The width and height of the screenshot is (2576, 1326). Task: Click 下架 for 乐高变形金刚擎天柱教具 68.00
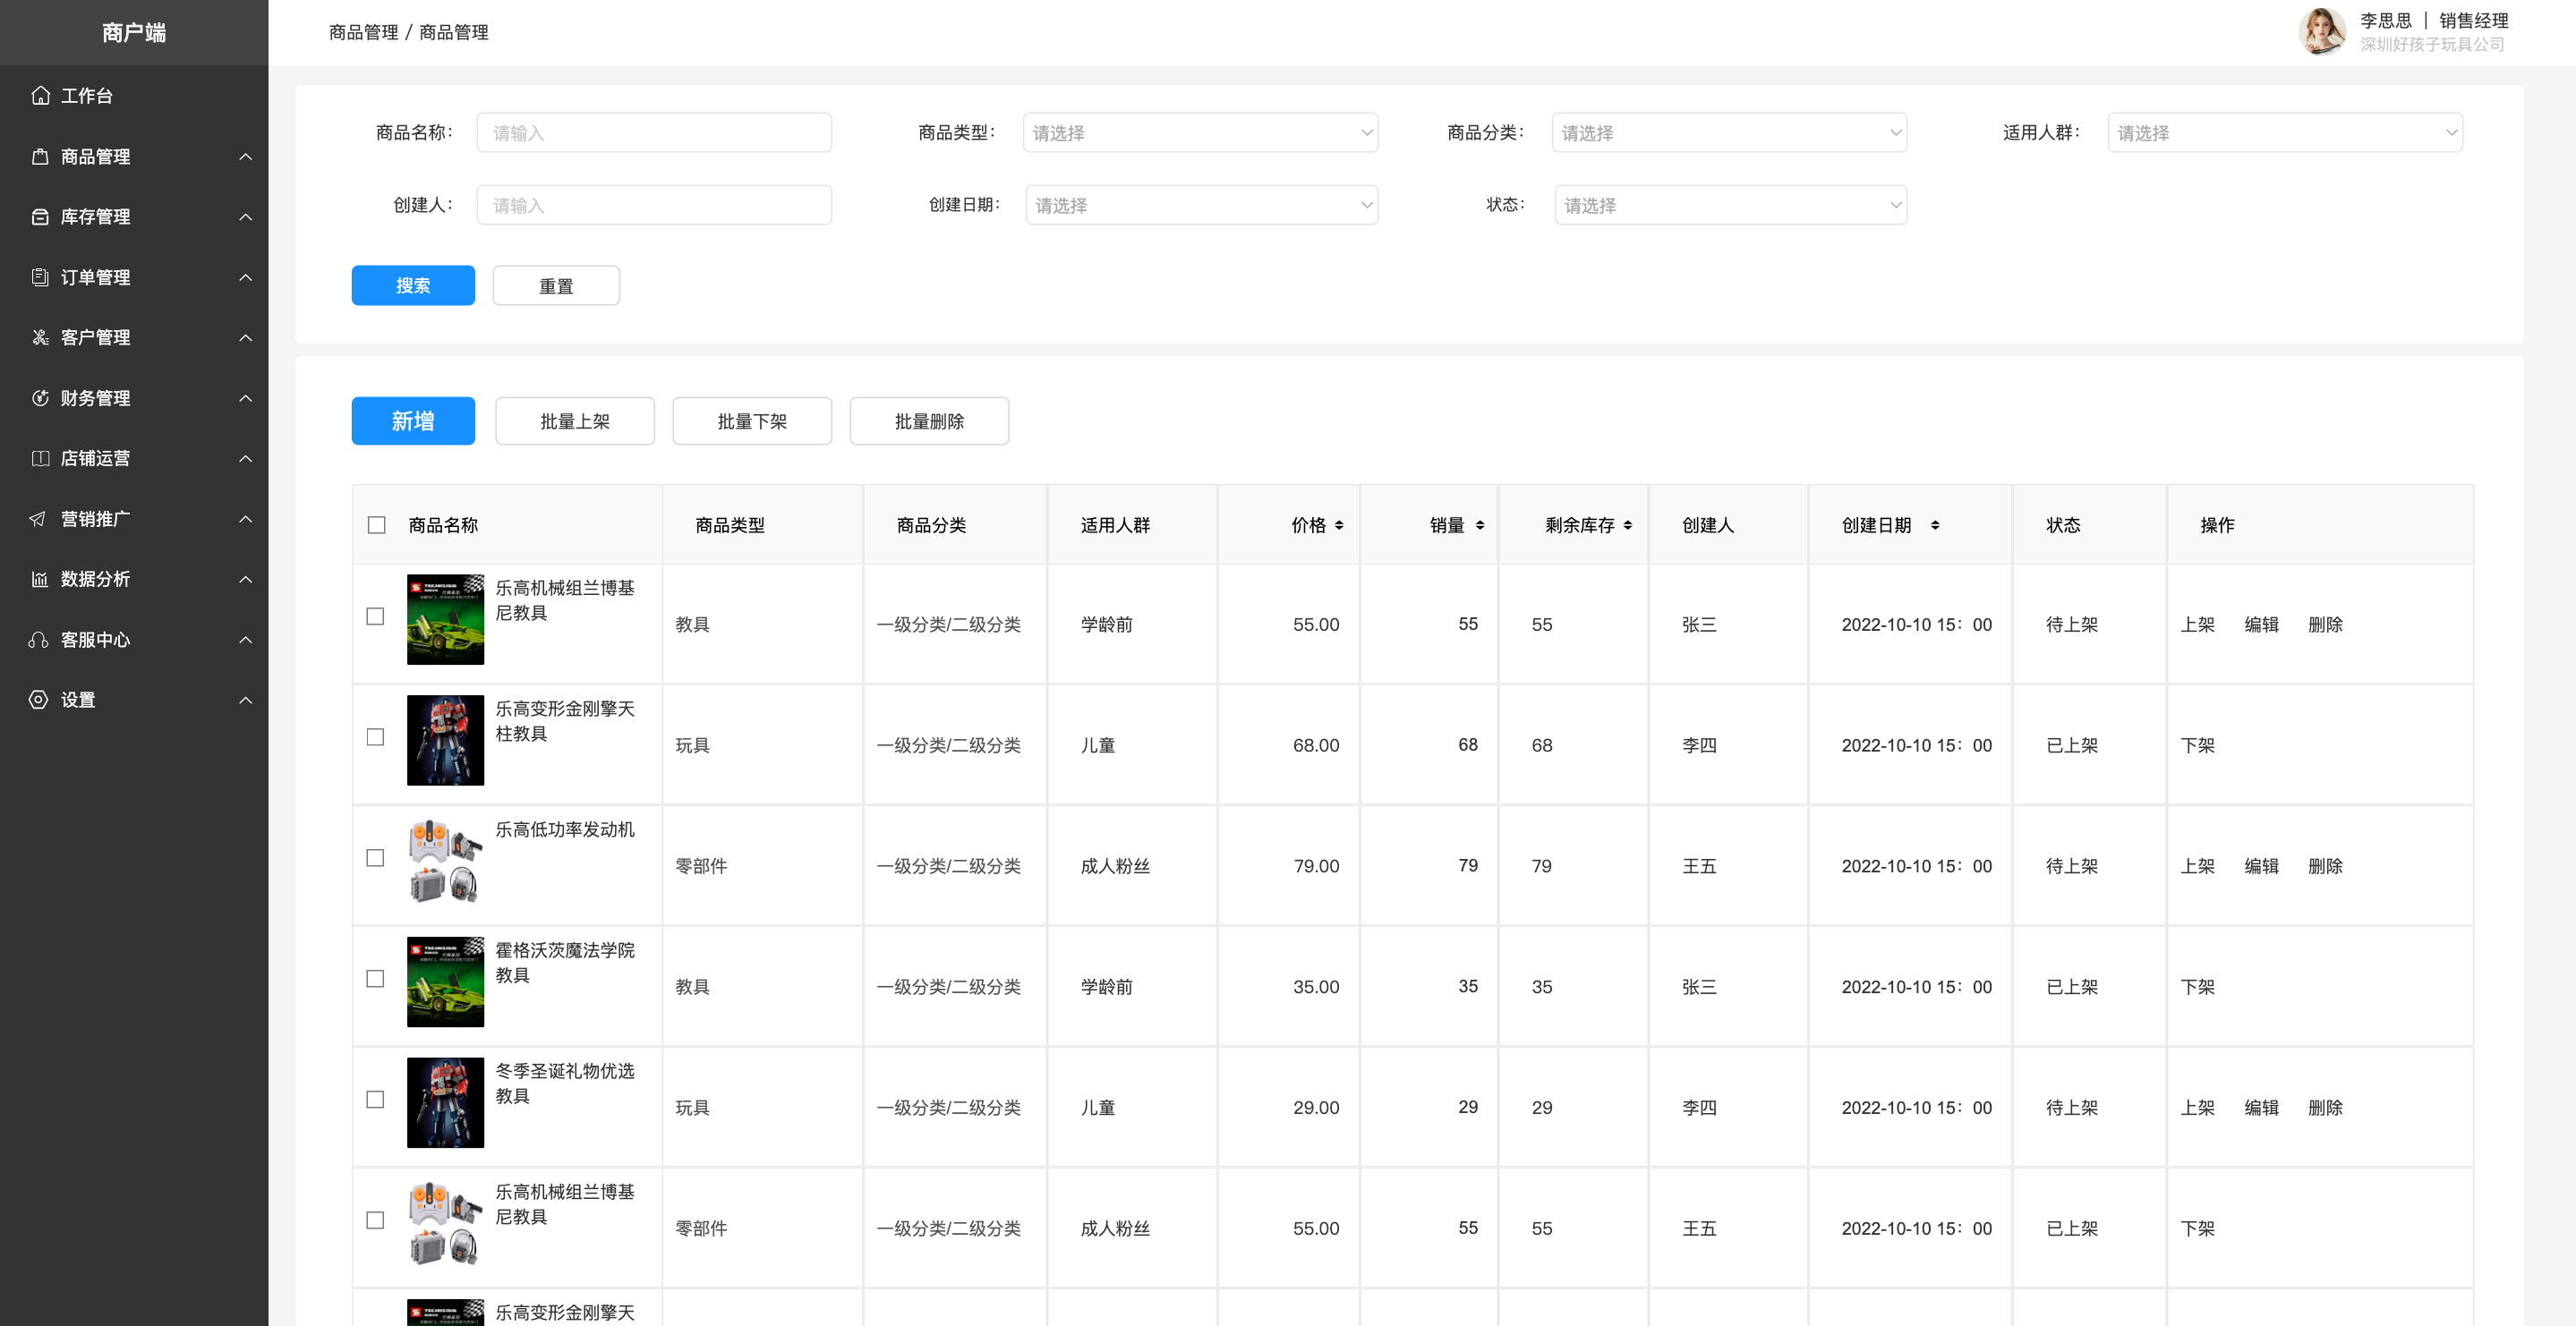[2197, 746]
